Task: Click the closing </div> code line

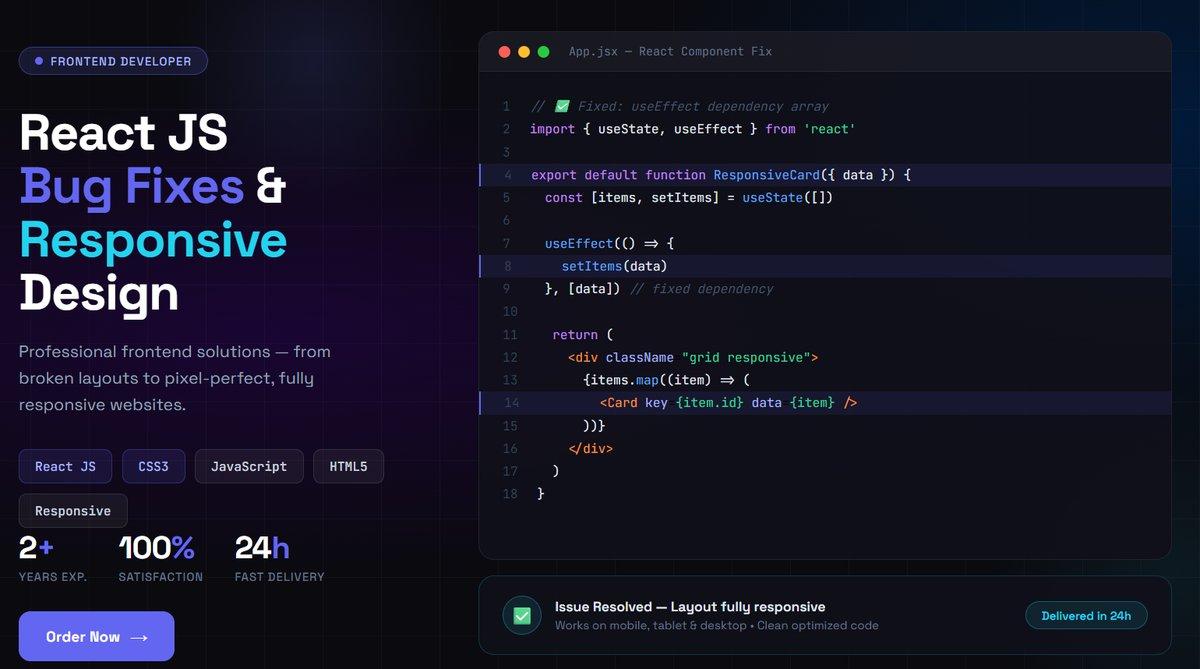Action: tap(590, 449)
